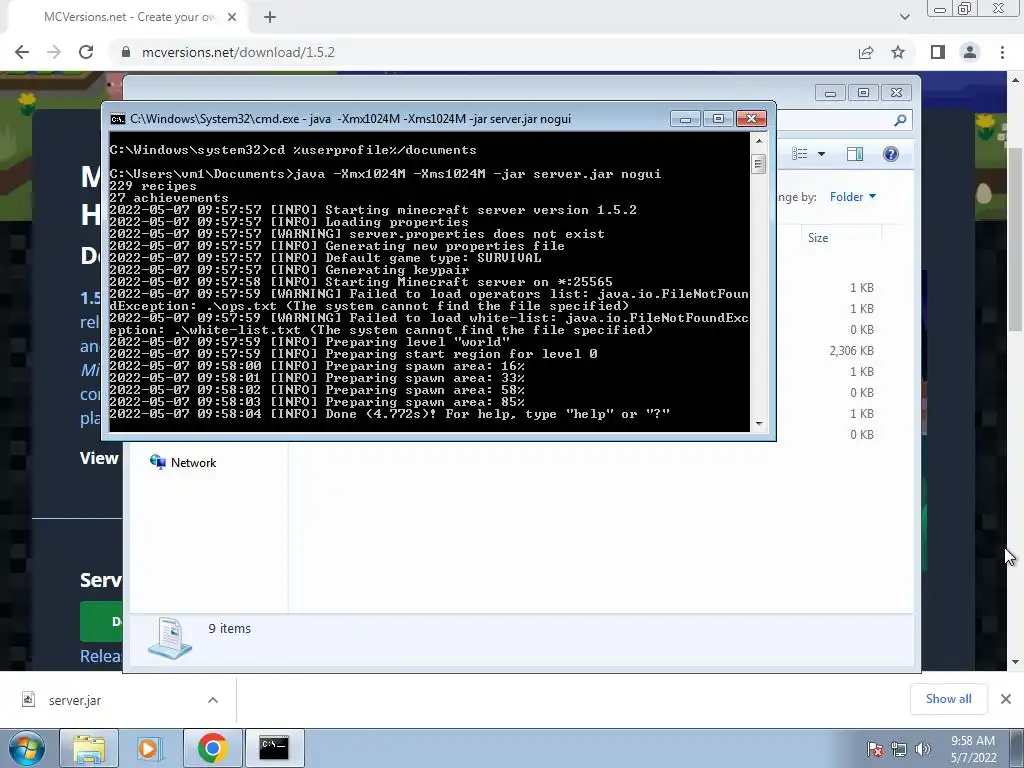
Task: Select the MCVersions.net browser tab
Action: (129, 17)
